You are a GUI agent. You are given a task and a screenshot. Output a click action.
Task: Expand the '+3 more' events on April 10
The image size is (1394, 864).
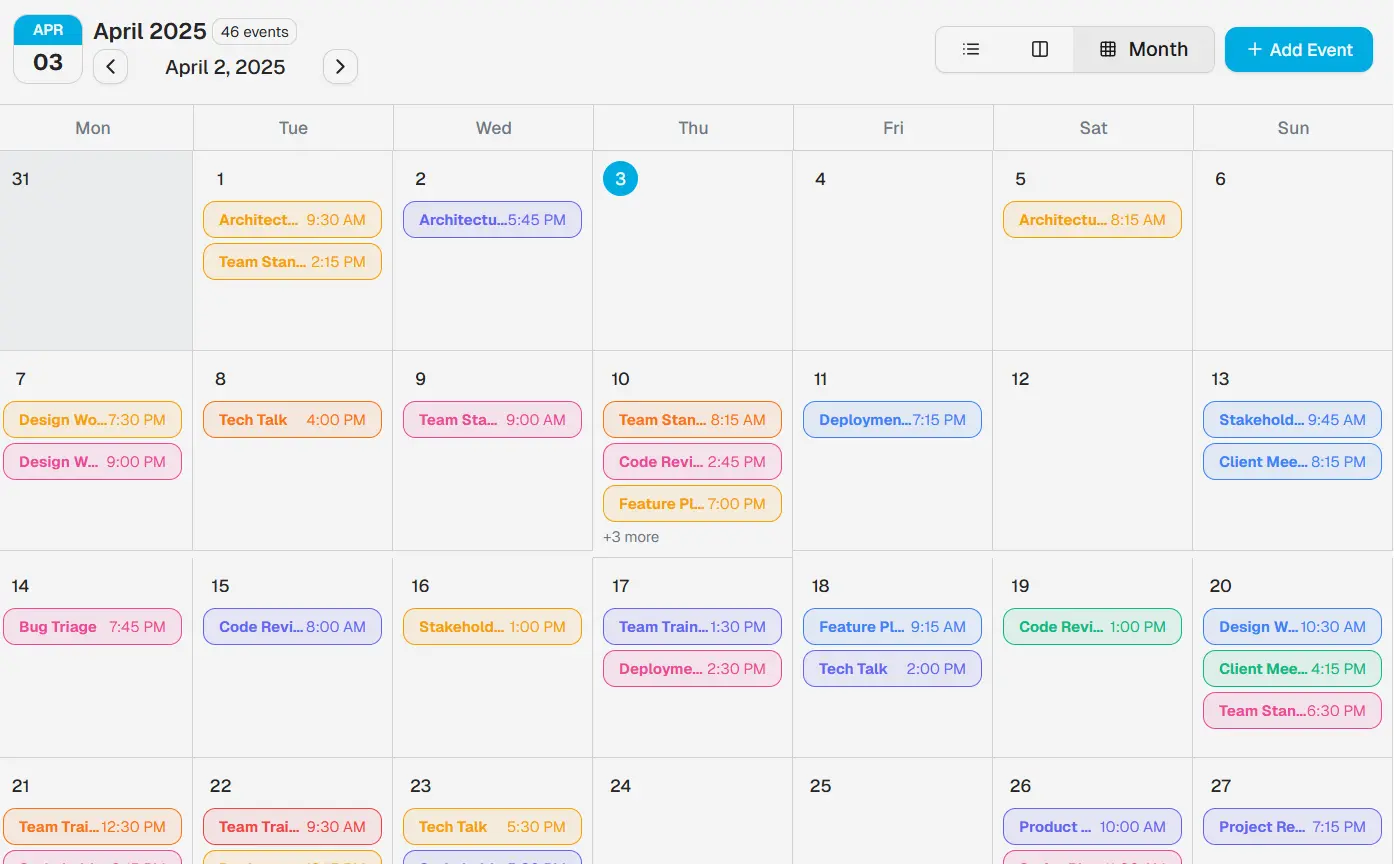point(631,537)
